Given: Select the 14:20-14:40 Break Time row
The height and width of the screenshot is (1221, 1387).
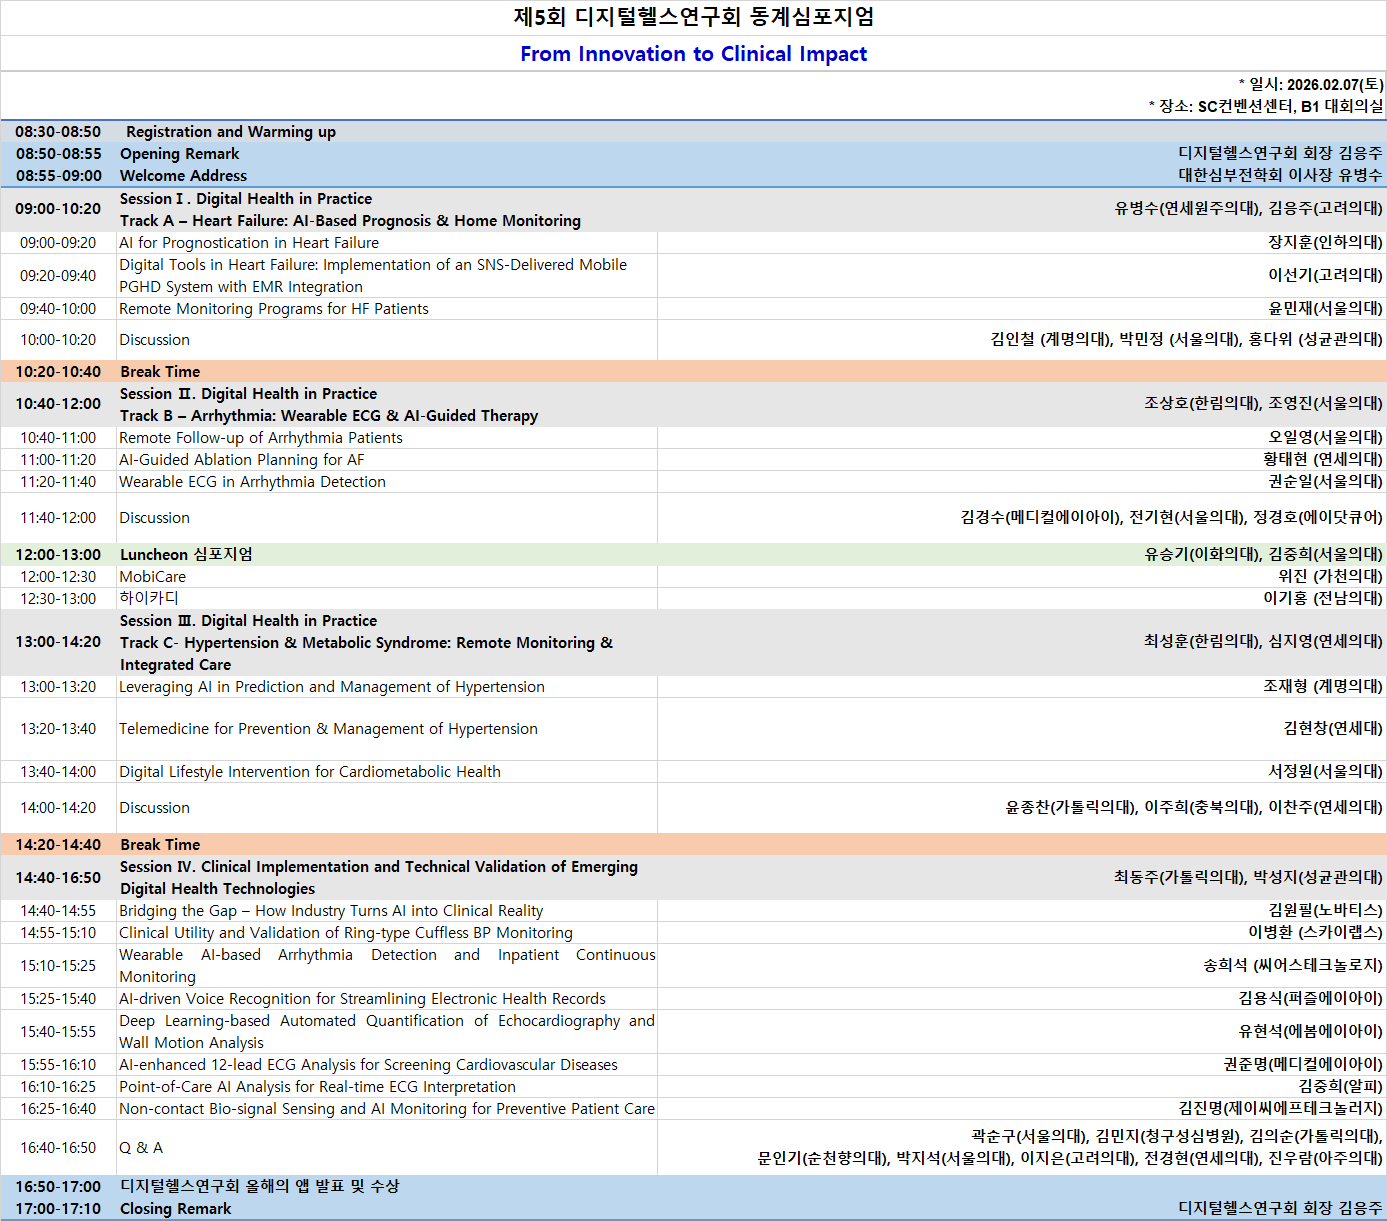Looking at the screenshot, I should coord(160,845).
